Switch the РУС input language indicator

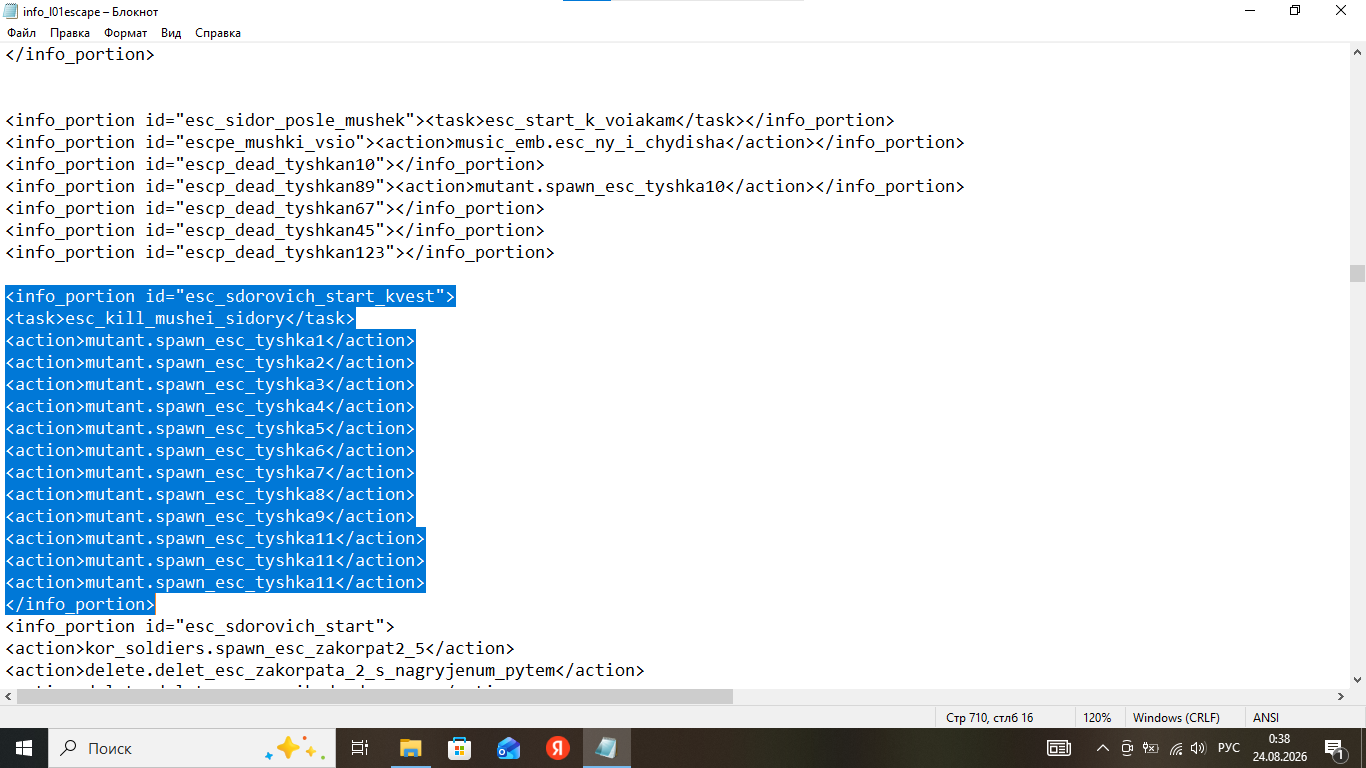(1229, 748)
